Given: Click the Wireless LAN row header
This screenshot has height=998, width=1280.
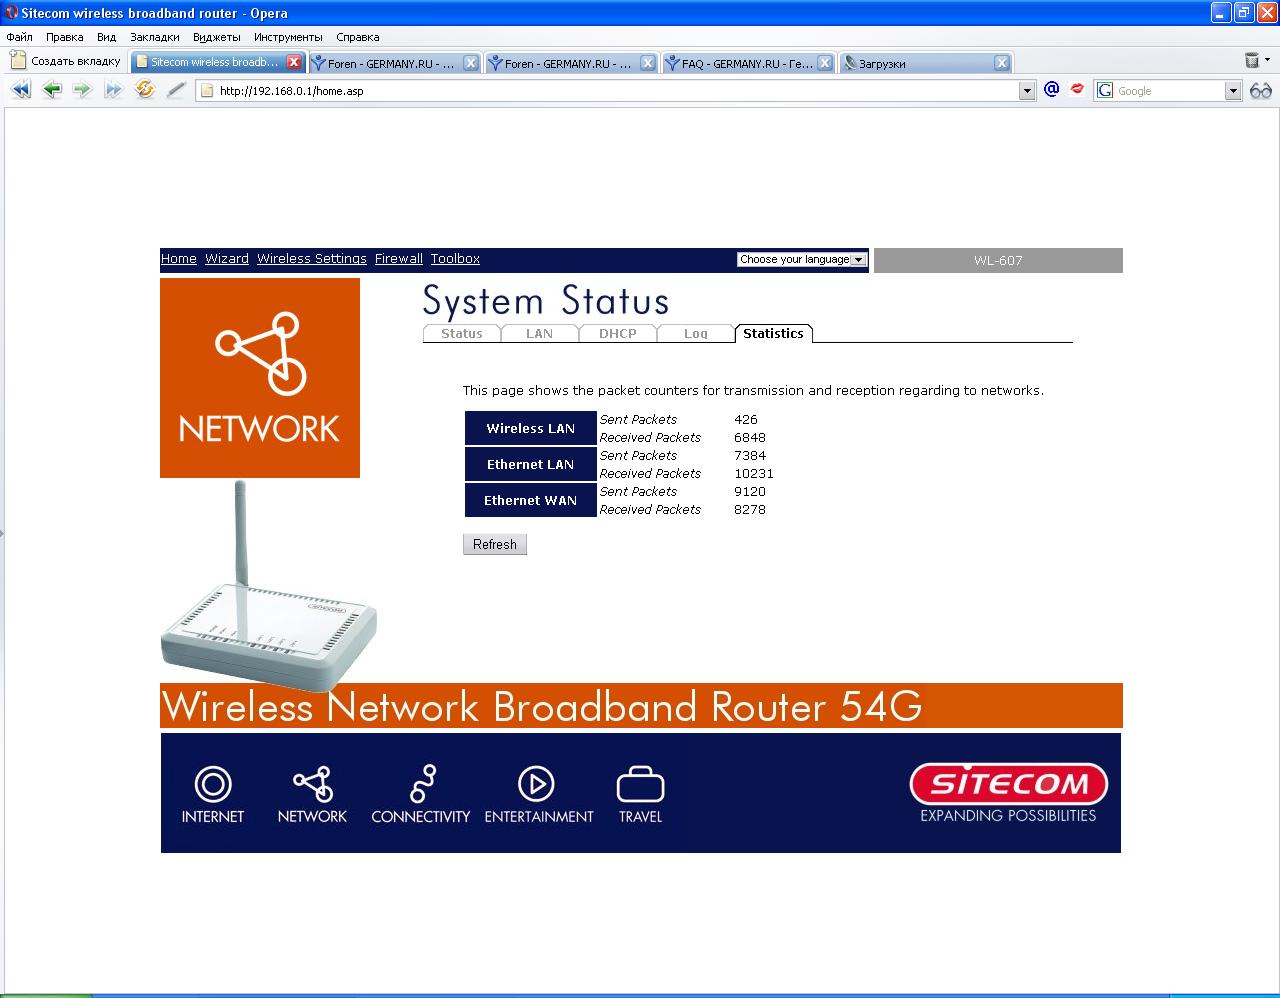Looking at the screenshot, I should [x=531, y=428].
